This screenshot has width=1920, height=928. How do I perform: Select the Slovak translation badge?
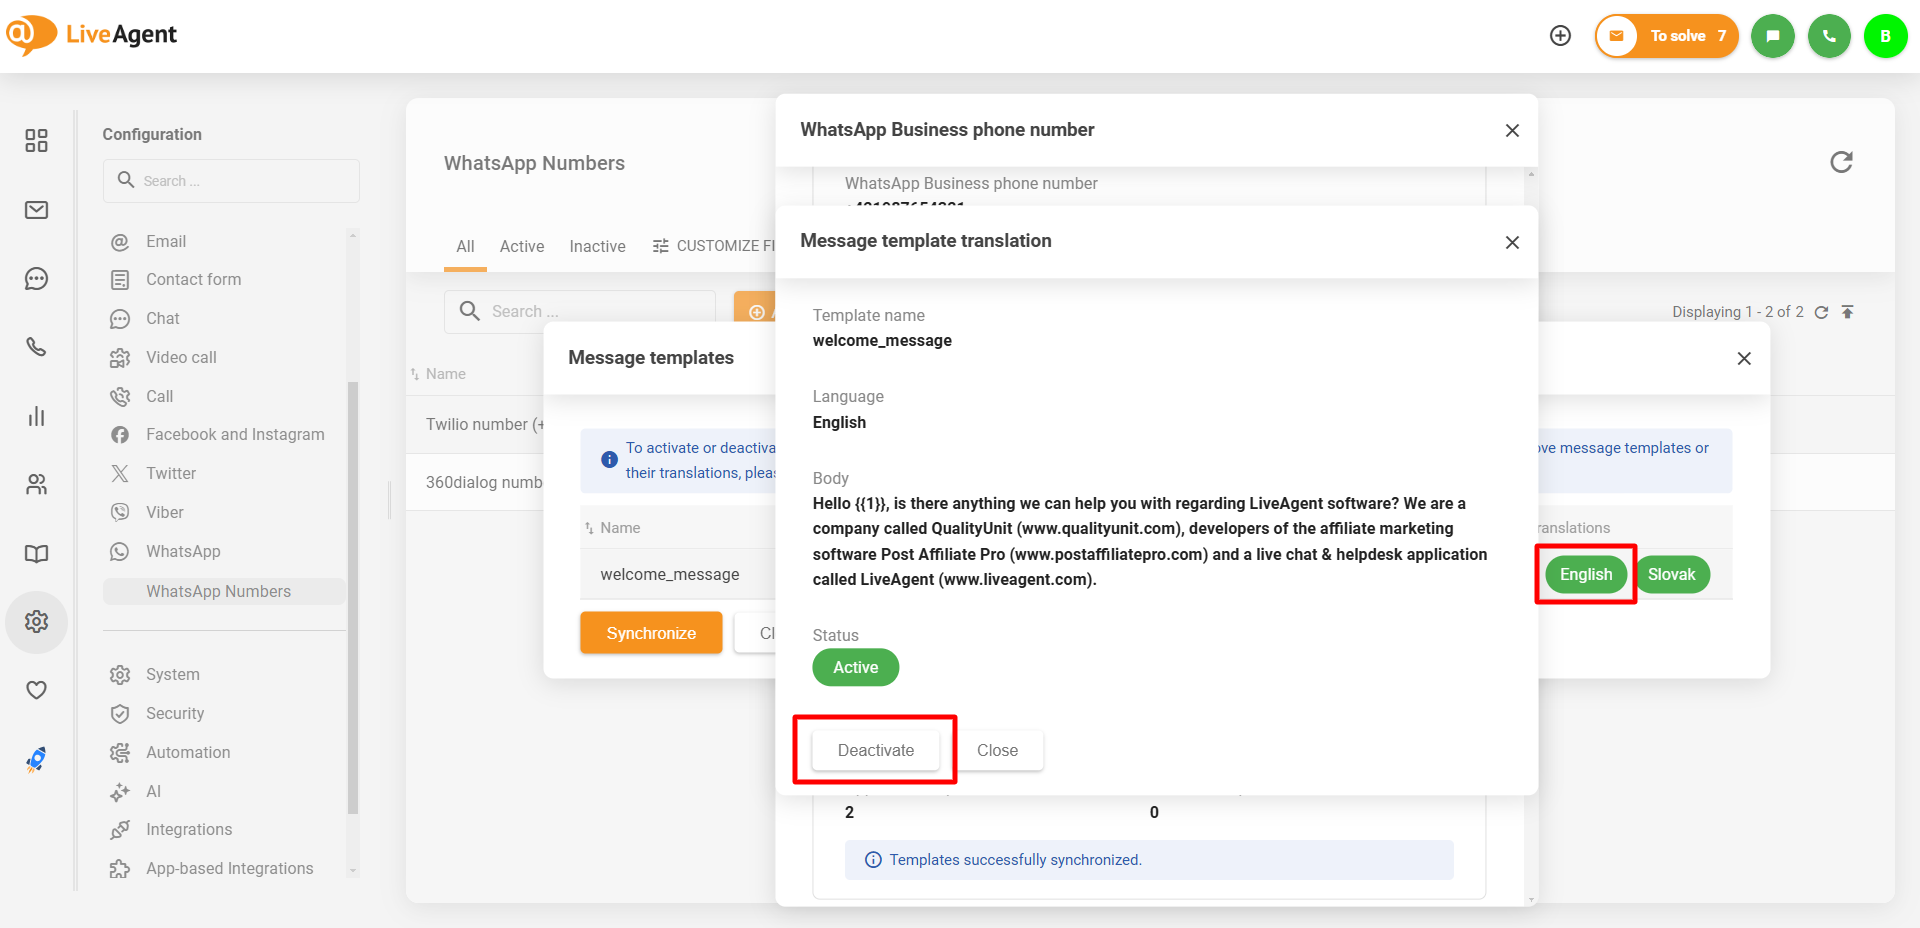click(x=1671, y=574)
